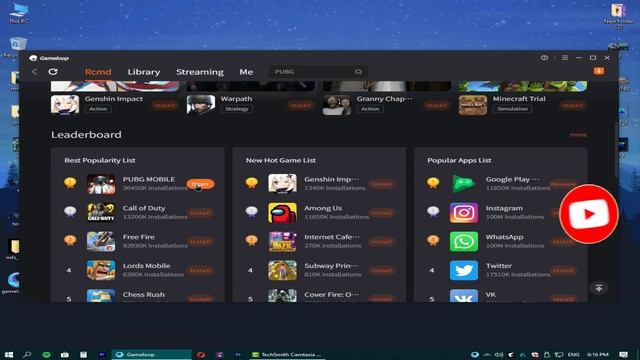640x360 pixels.
Task: Click the Instagram app icon
Action: [x=464, y=212]
